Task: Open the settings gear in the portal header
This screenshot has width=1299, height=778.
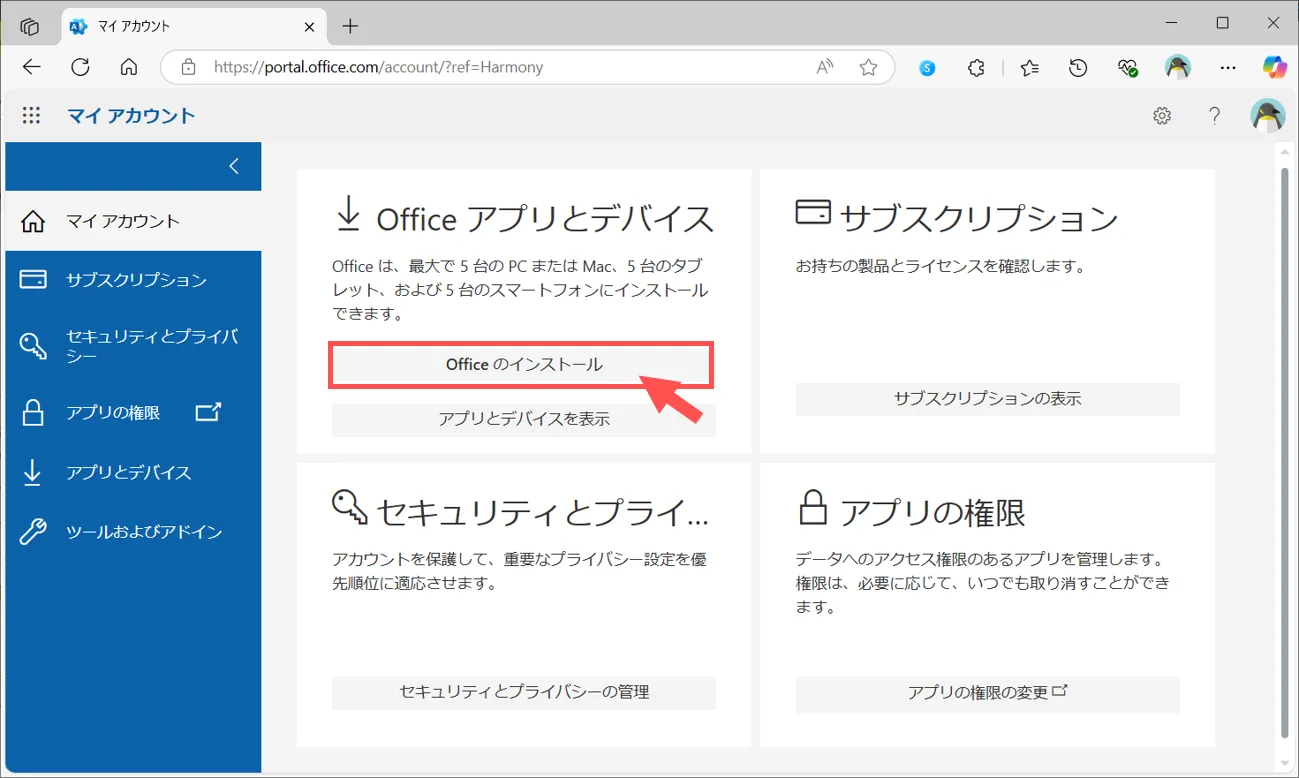Action: click(1162, 115)
